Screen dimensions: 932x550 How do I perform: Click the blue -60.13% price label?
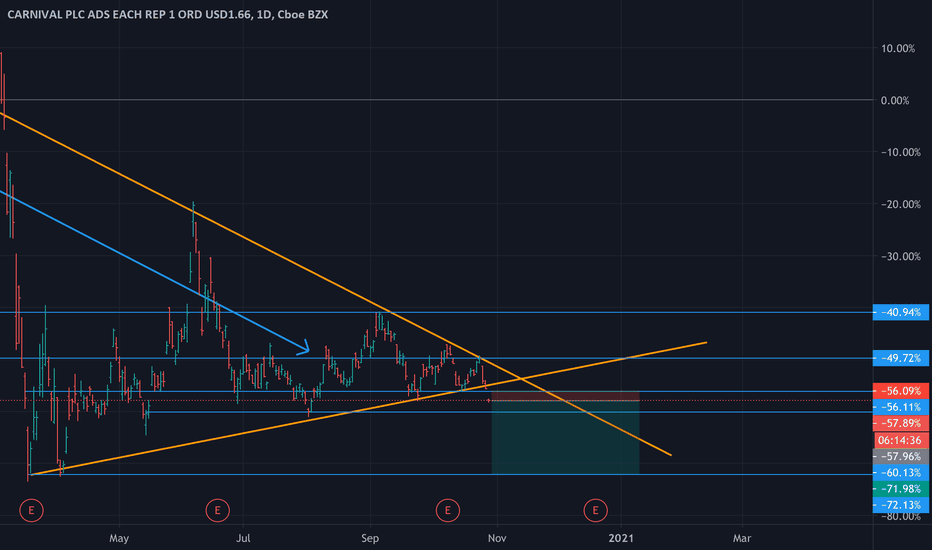[x=900, y=473]
